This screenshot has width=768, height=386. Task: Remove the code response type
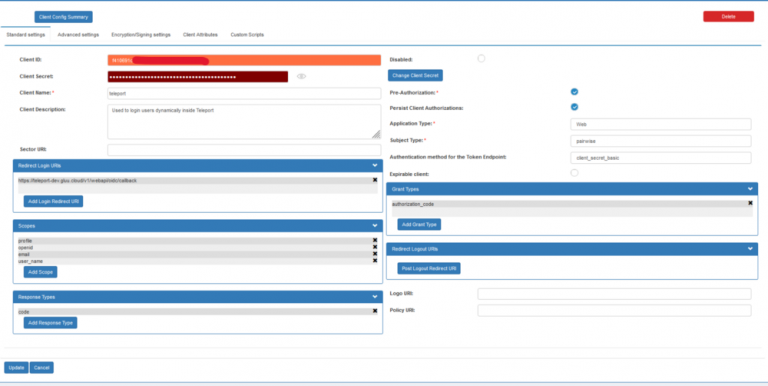(375, 311)
